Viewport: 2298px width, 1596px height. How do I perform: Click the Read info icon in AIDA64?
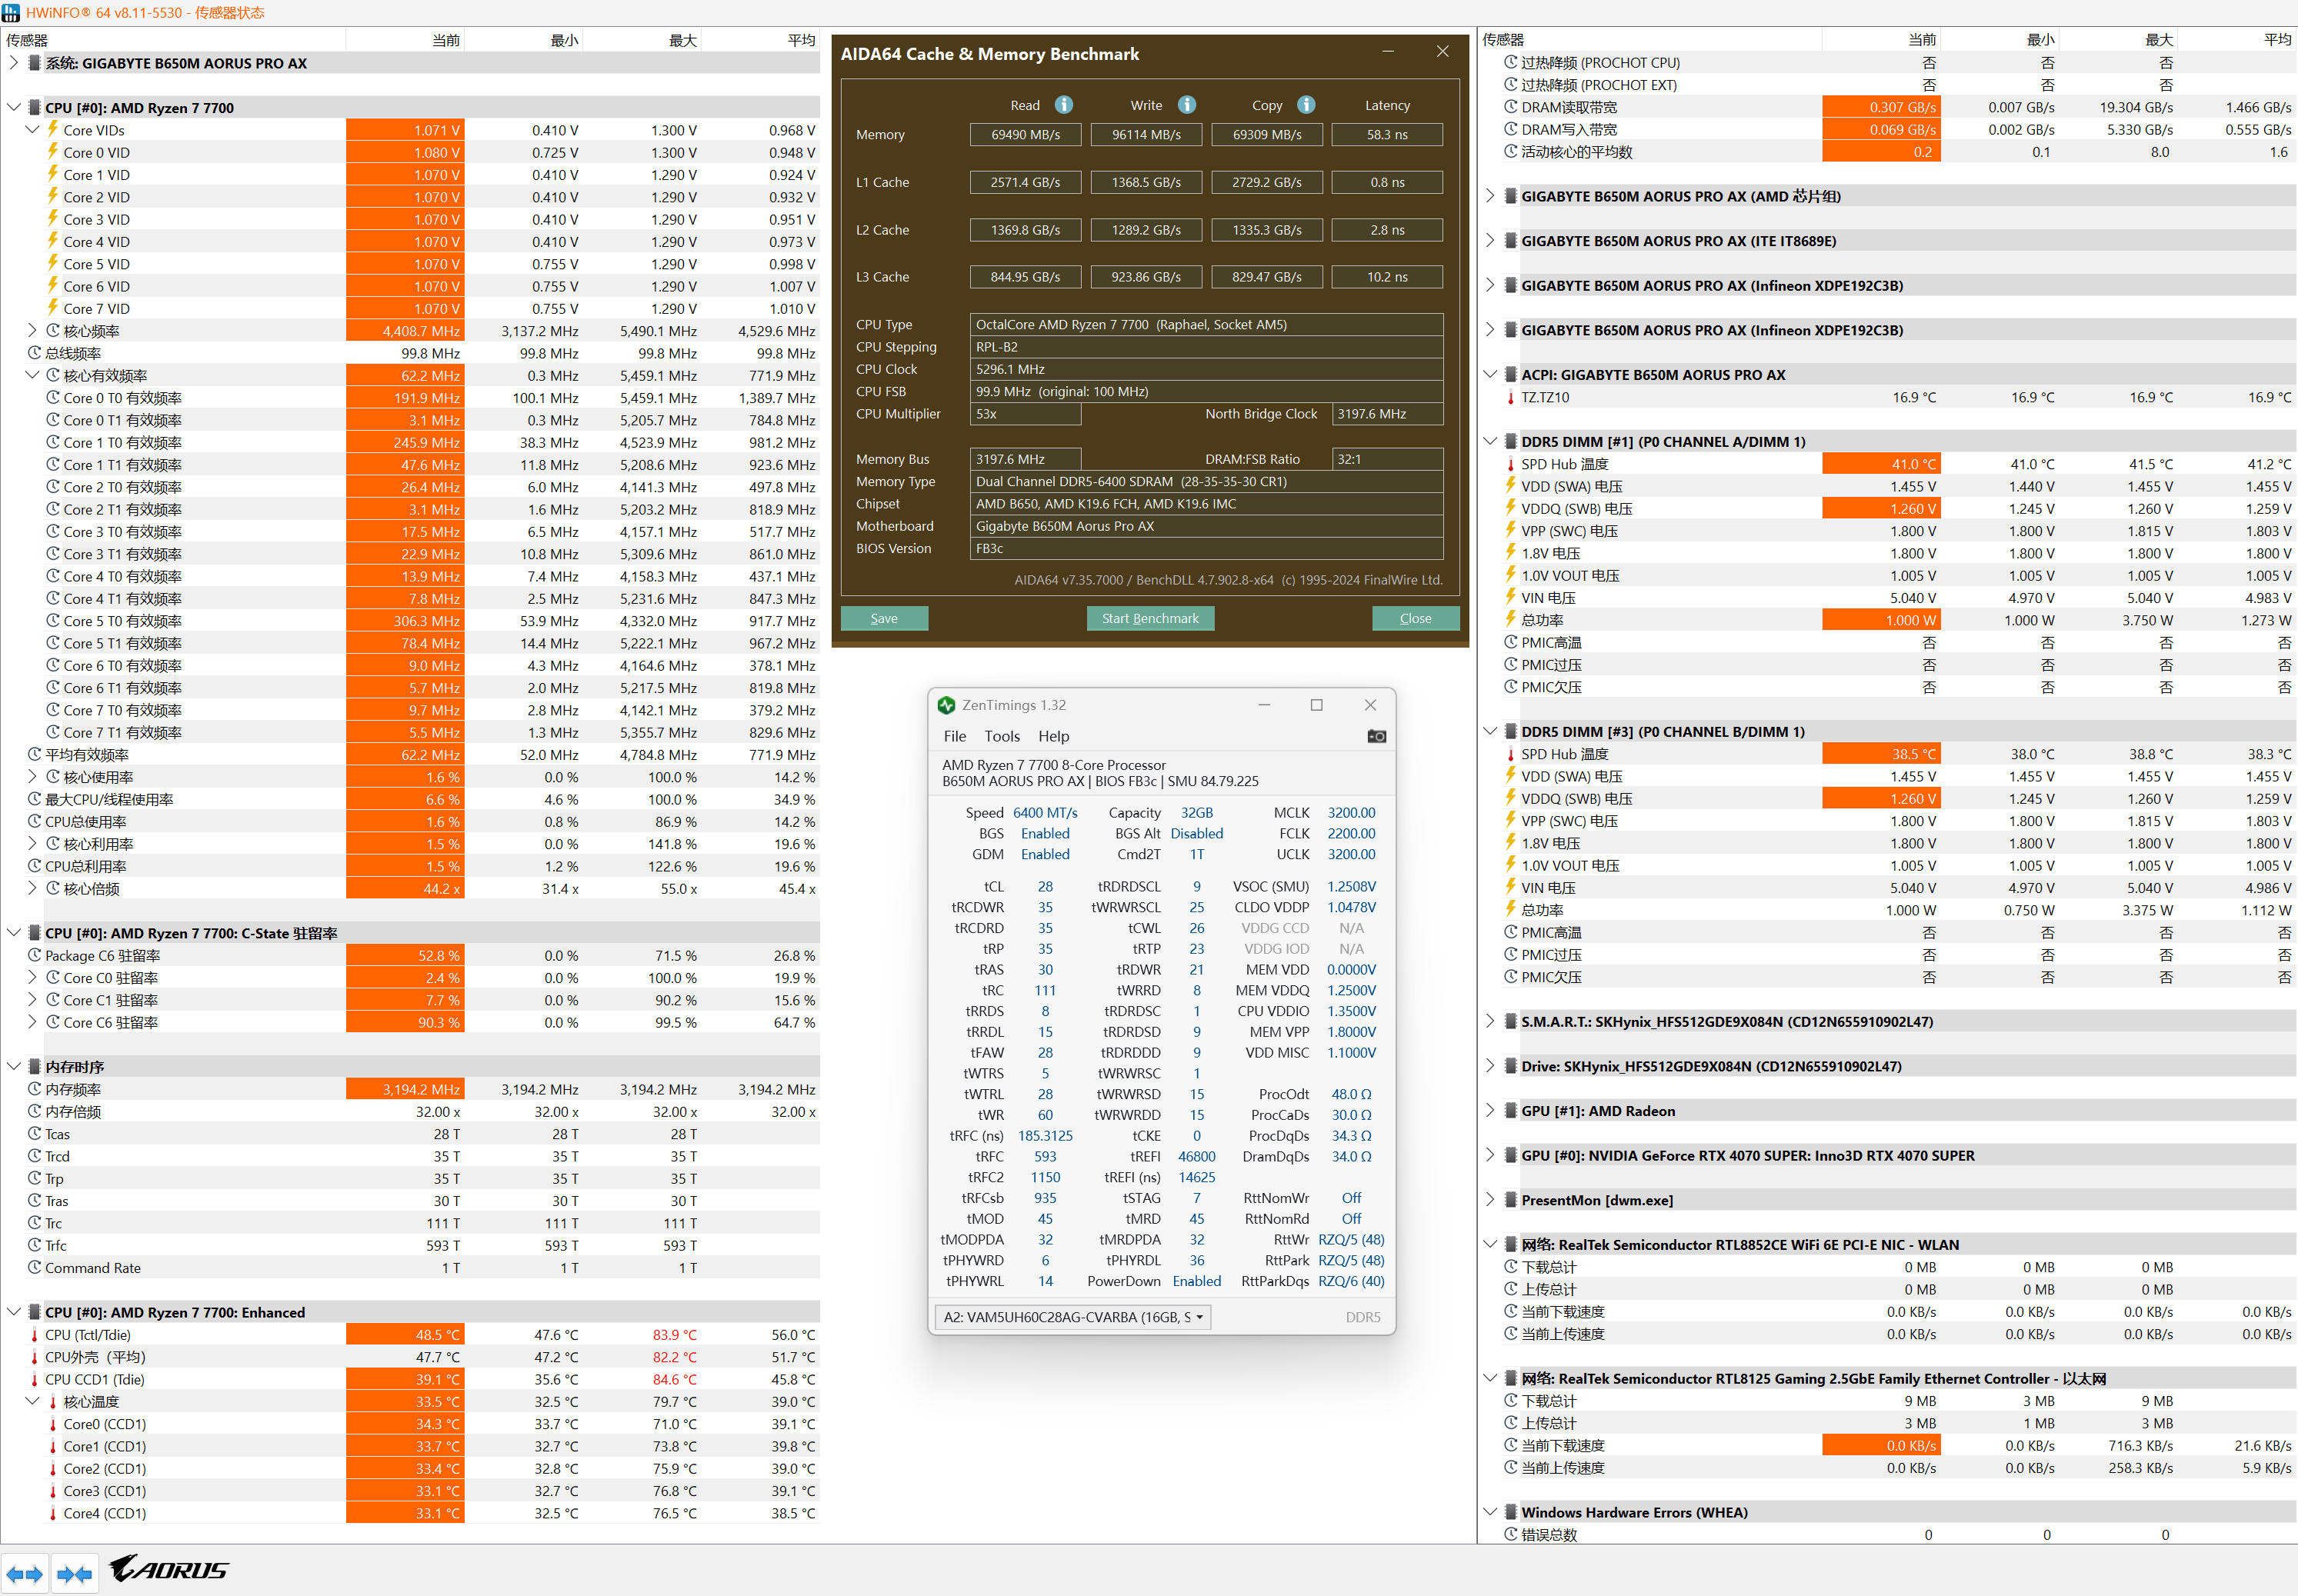1064,105
